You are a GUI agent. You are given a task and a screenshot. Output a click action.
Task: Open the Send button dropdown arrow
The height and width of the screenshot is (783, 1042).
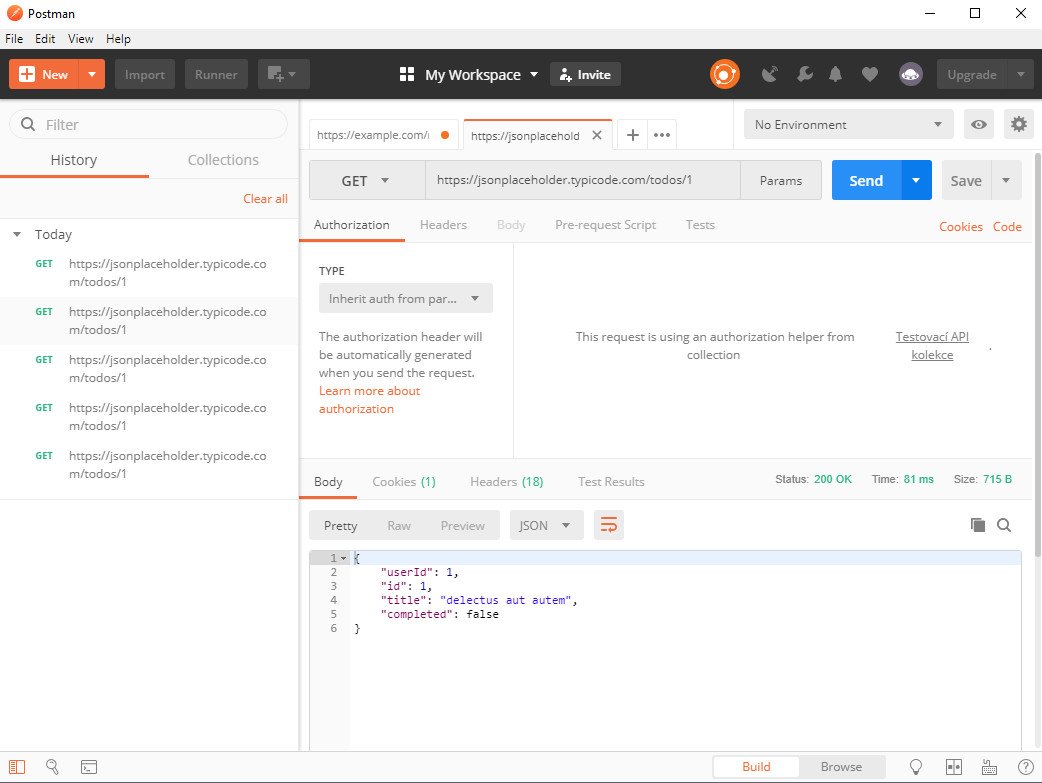[916, 180]
